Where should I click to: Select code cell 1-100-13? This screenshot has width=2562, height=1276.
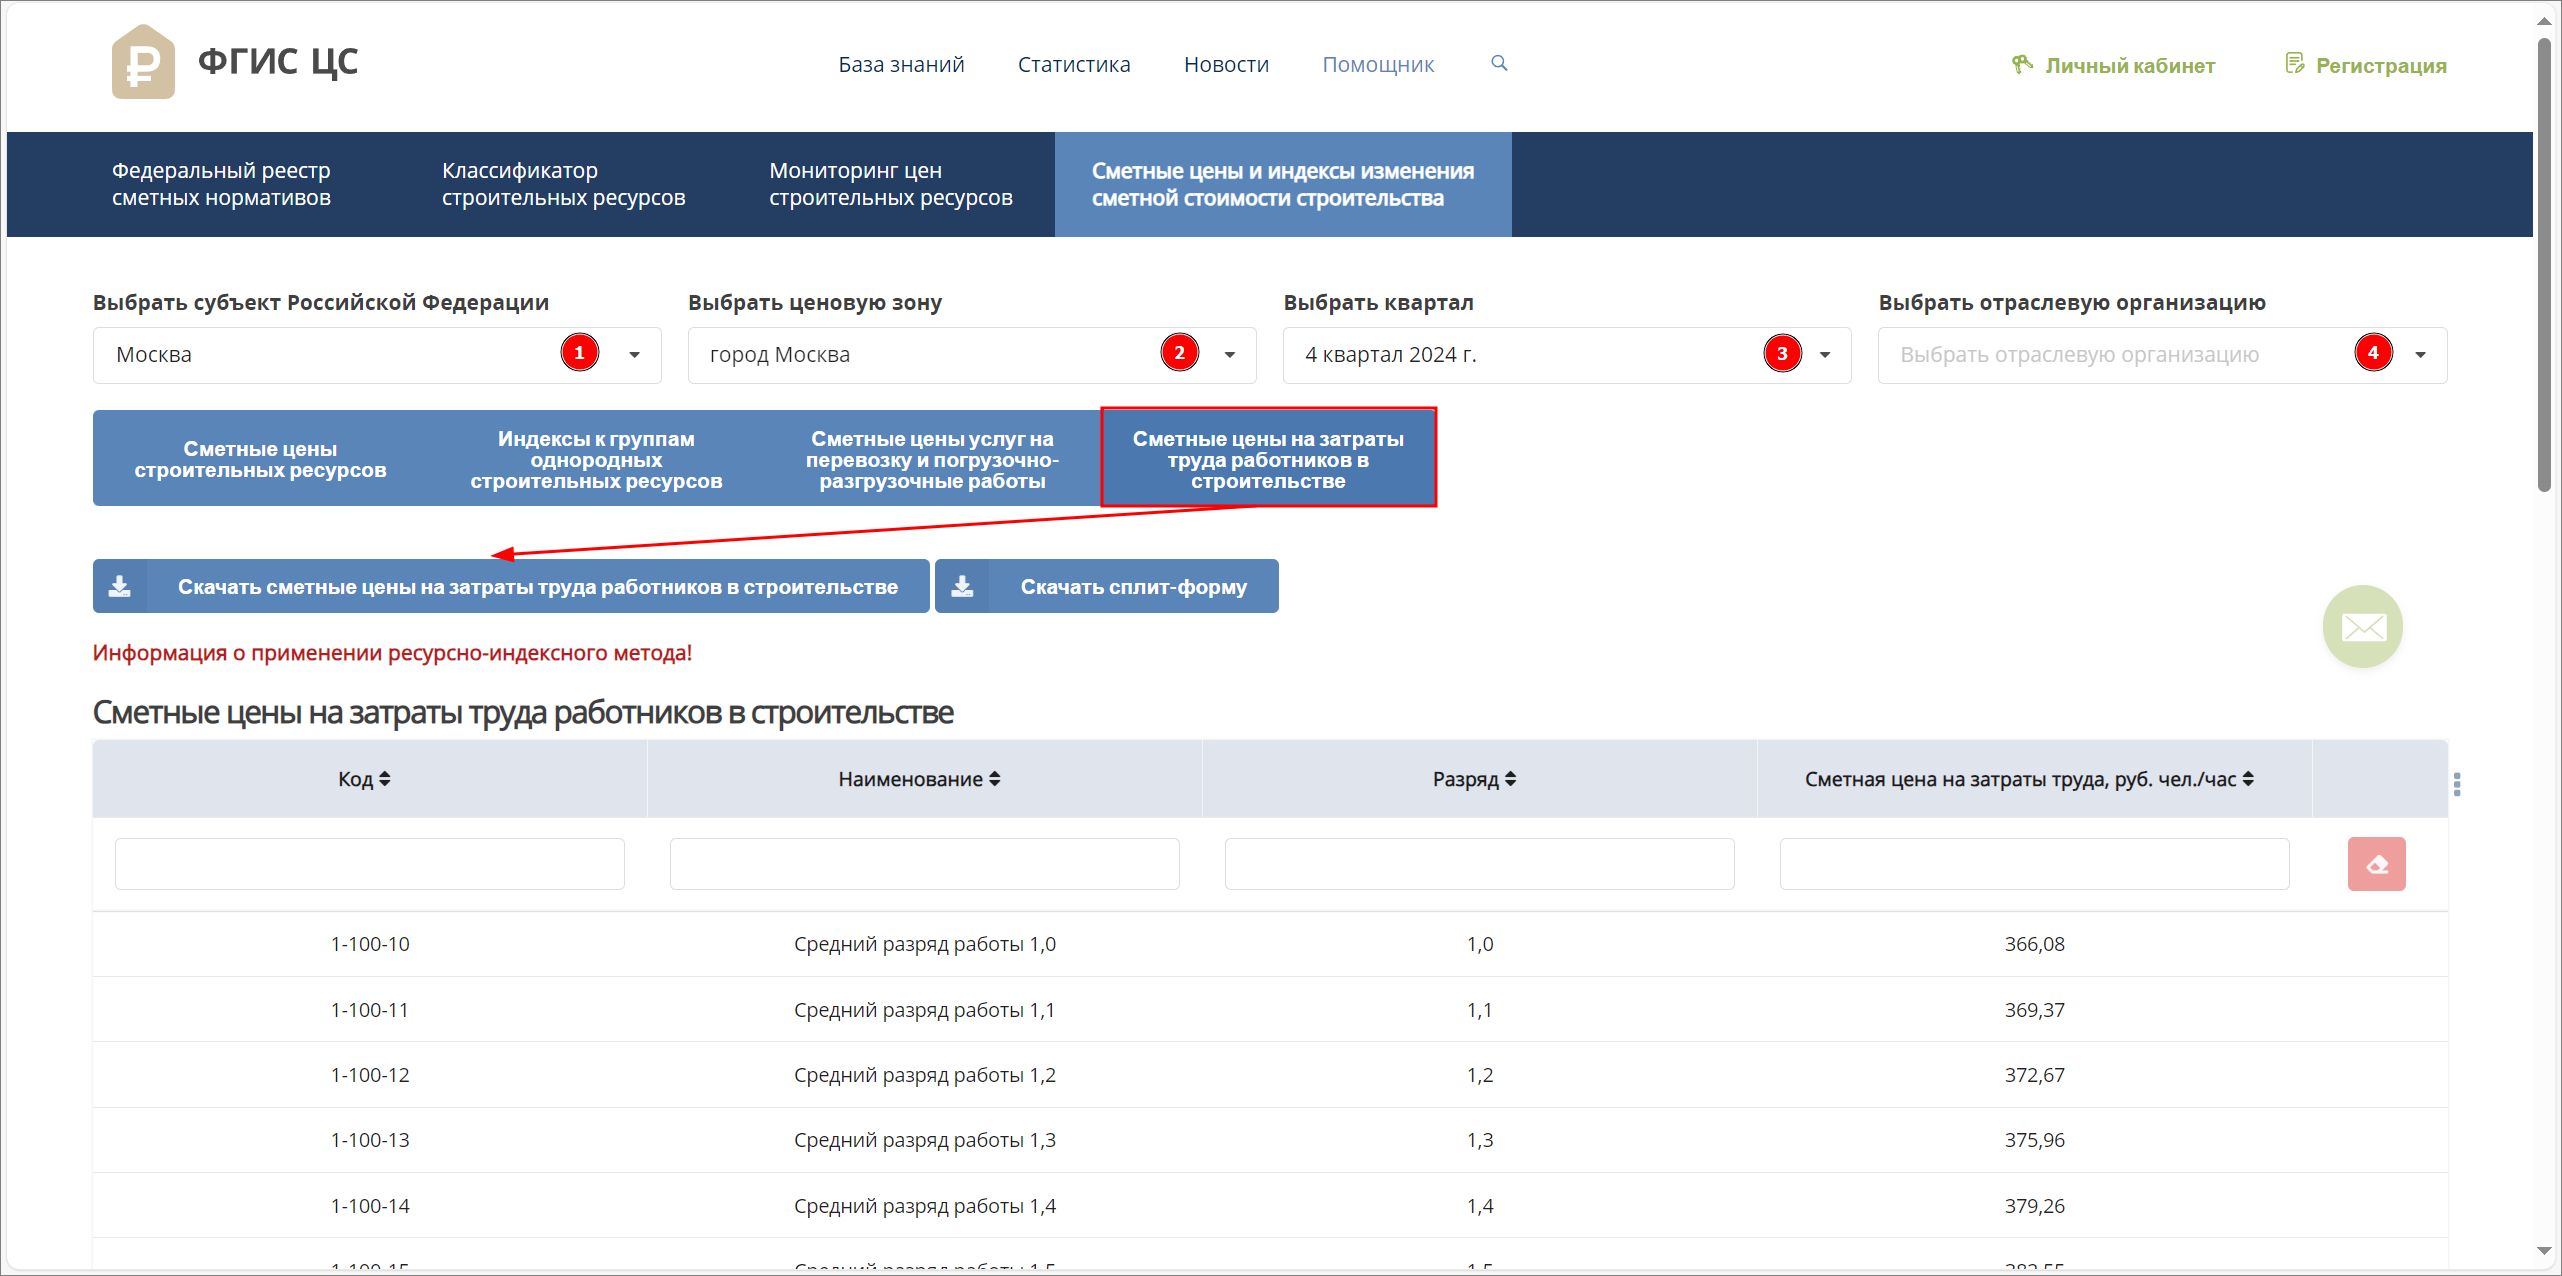[x=370, y=1140]
